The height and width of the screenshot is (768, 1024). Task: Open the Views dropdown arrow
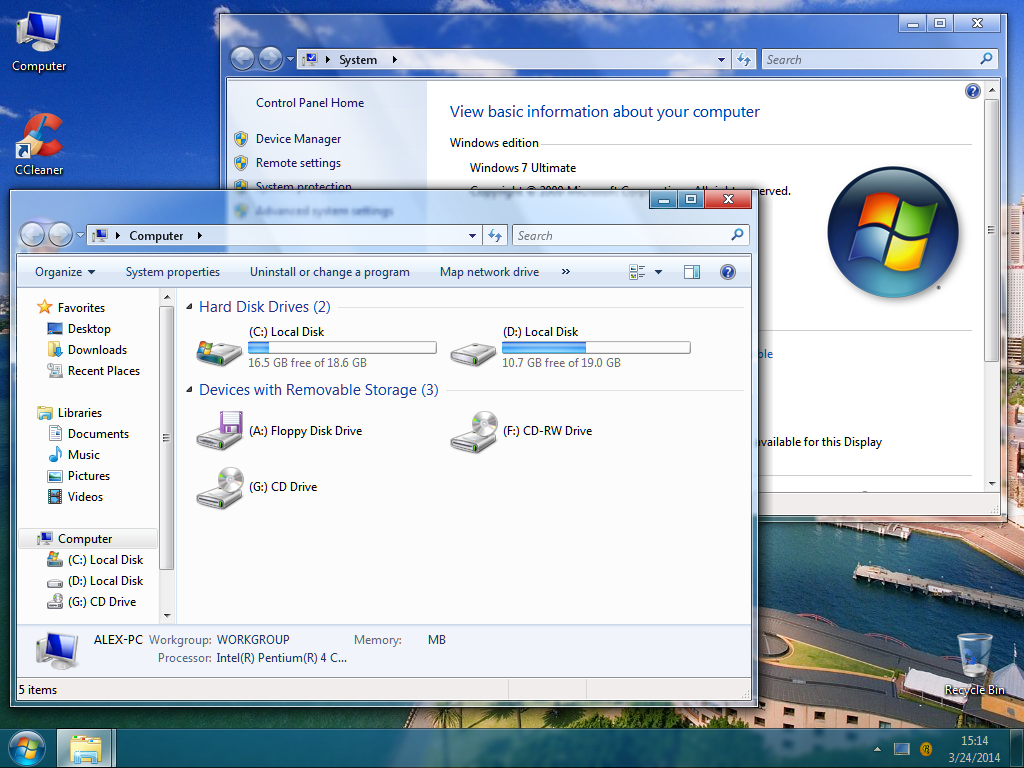point(657,271)
